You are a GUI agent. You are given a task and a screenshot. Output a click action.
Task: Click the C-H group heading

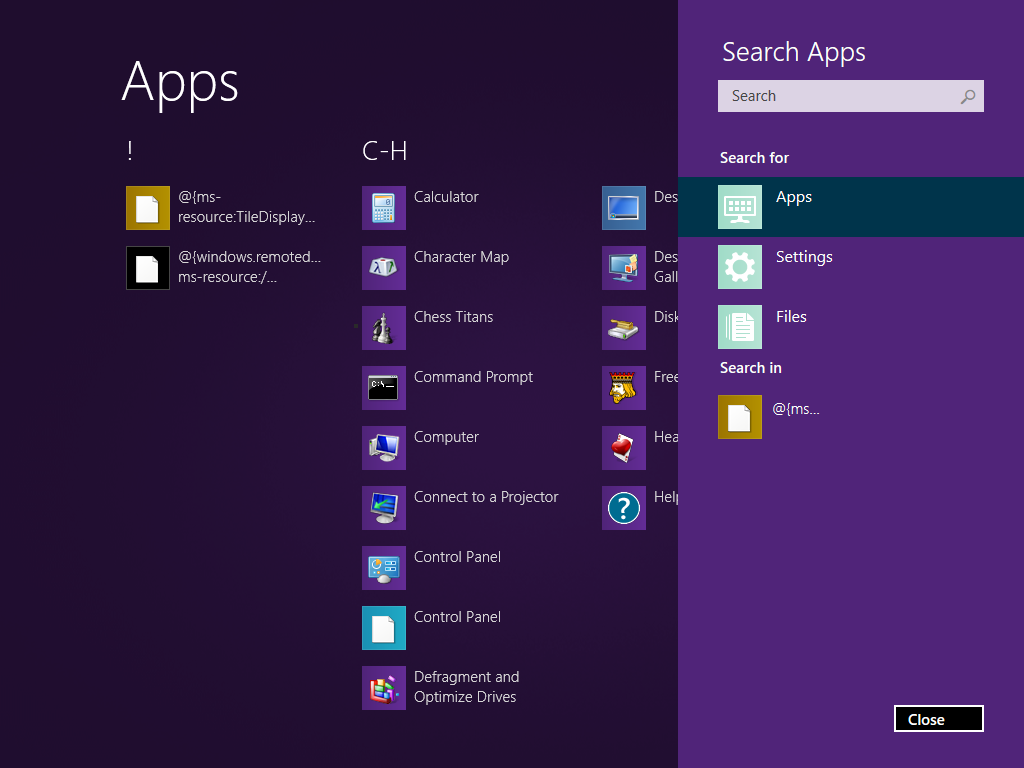coord(385,152)
